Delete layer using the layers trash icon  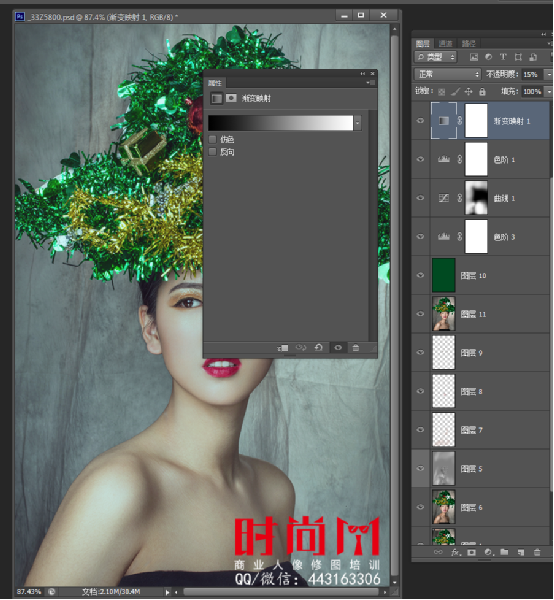537,552
